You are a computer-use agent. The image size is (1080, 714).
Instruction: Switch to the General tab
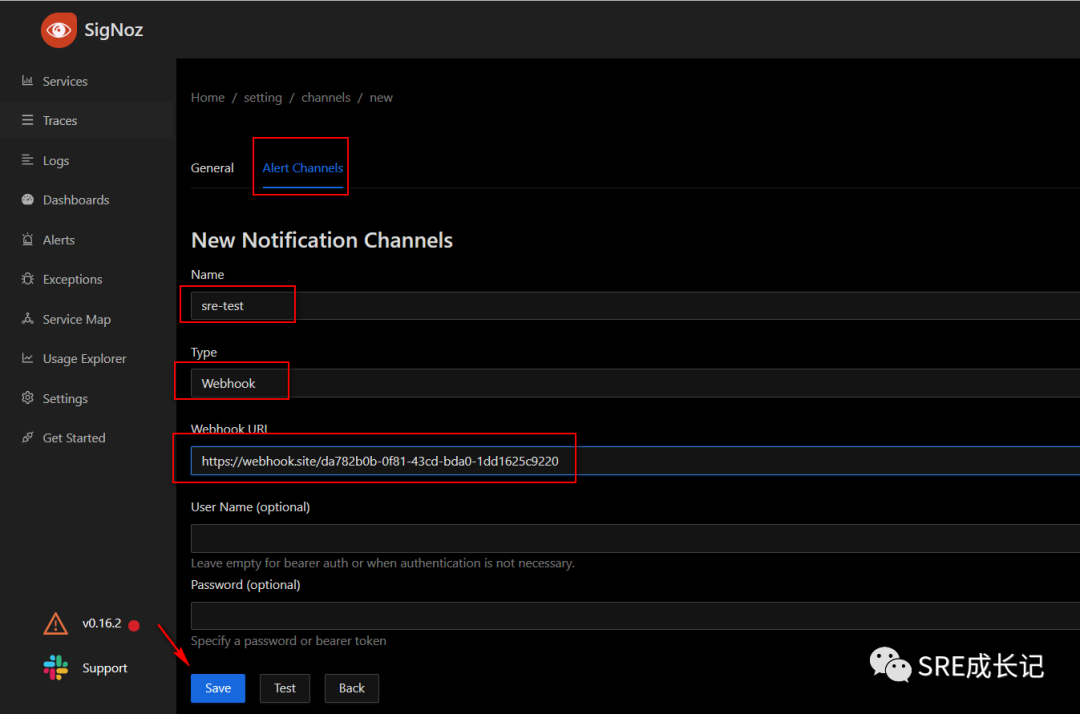[212, 168]
